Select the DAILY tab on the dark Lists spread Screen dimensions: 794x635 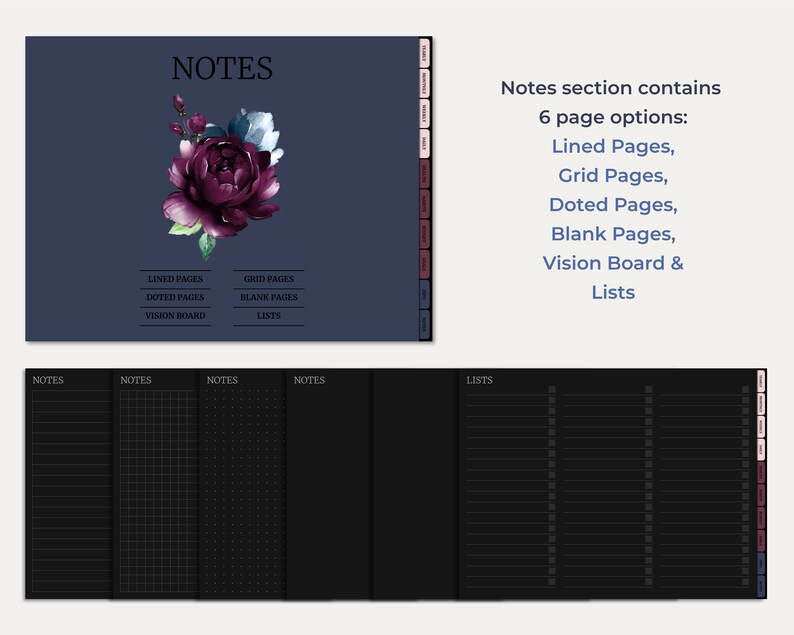point(761,450)
